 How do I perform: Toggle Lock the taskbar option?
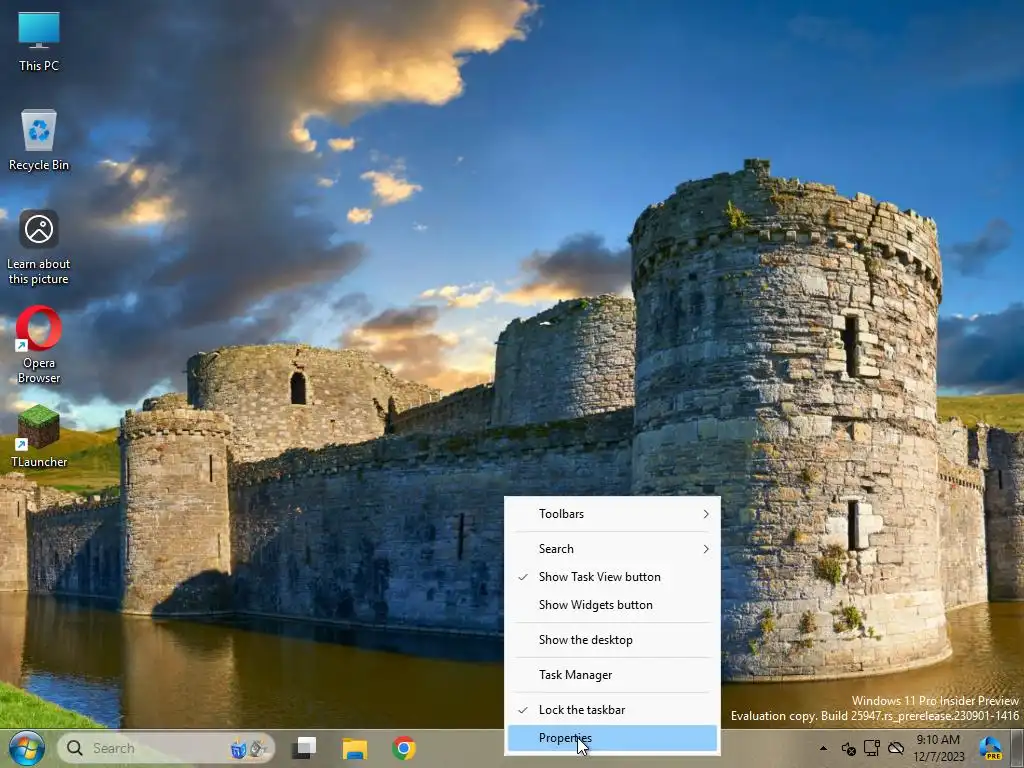point(613,710)
